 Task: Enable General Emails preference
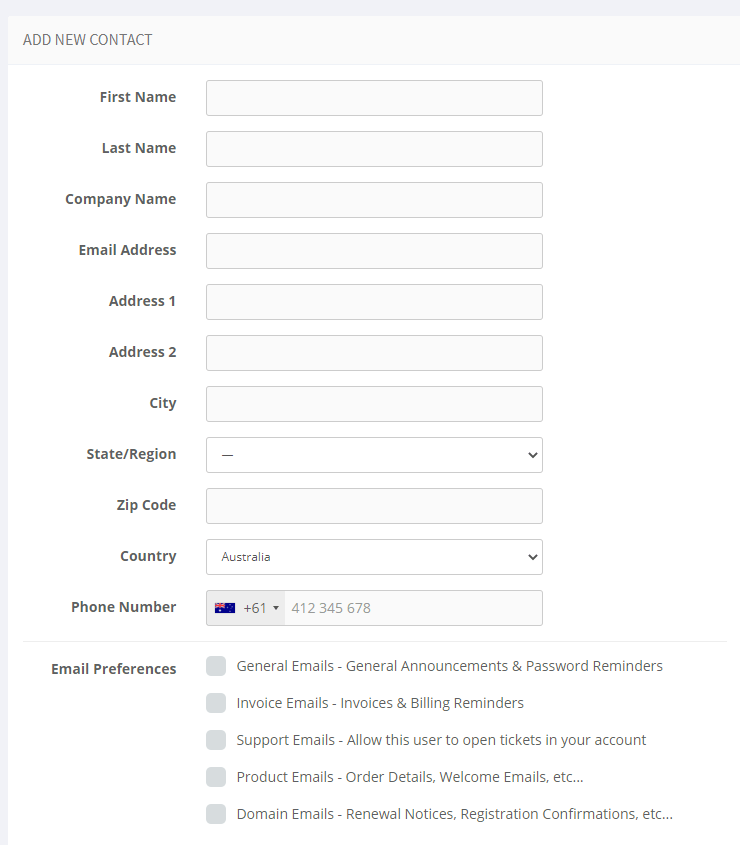(216, 665)
